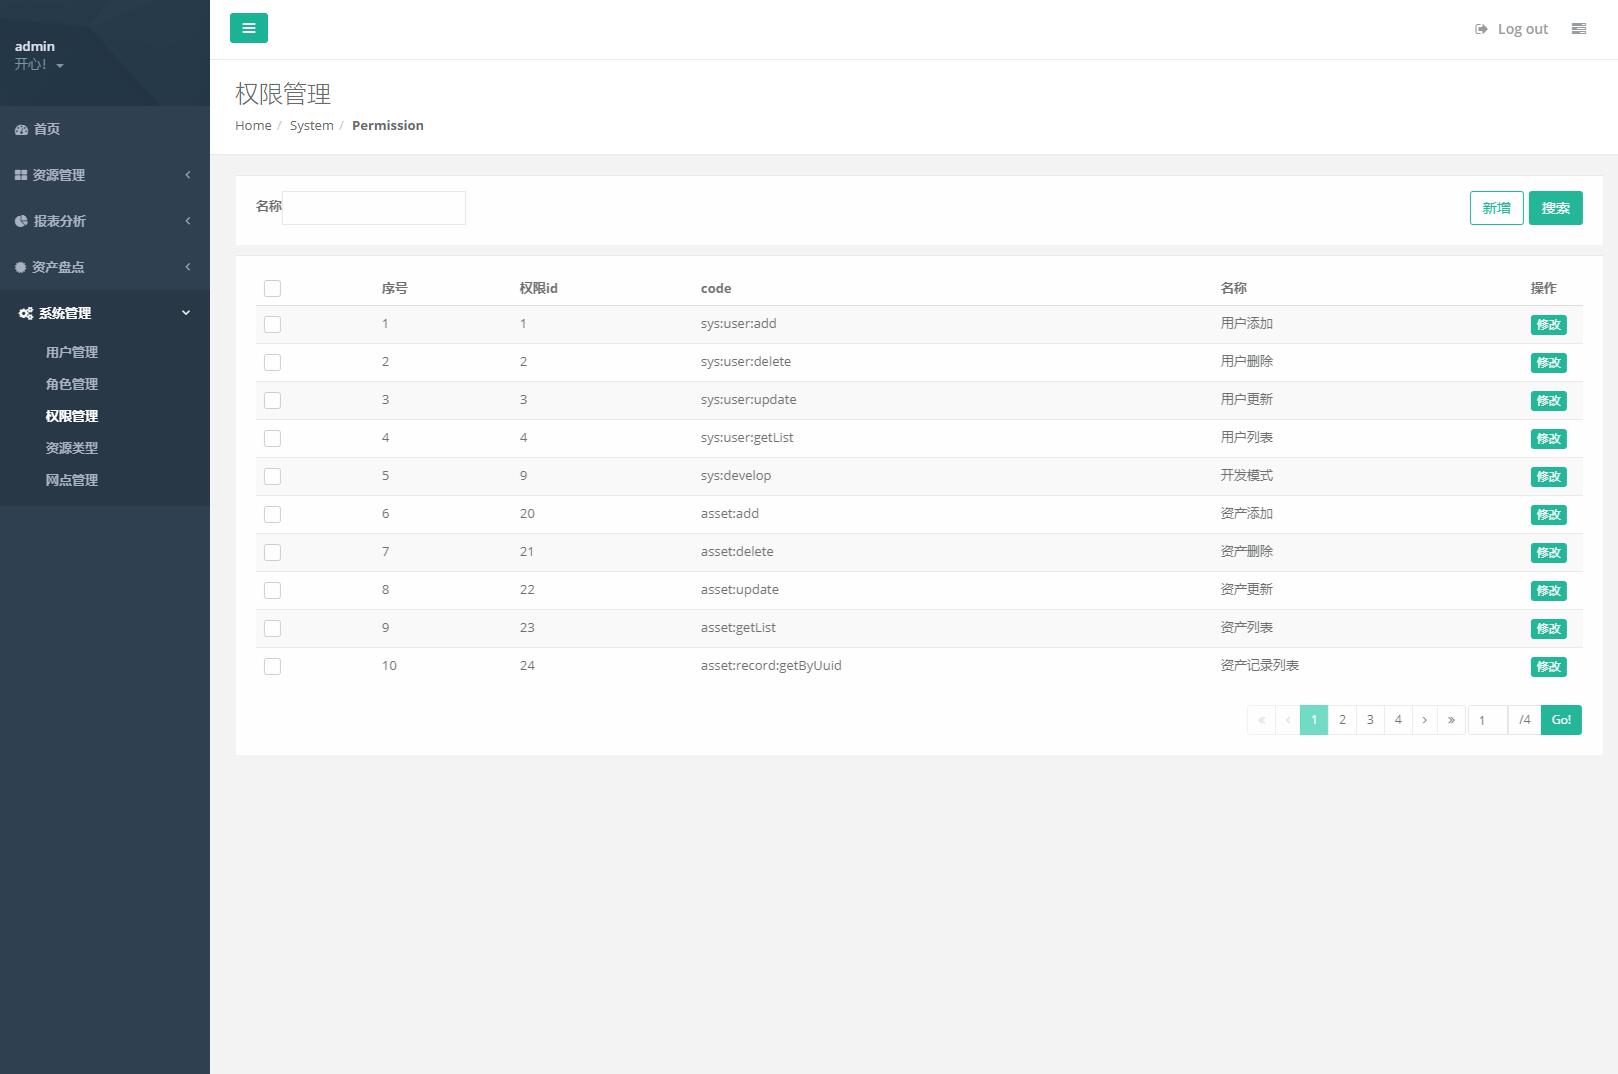Go to the next page ›

tap(1425, 720)
